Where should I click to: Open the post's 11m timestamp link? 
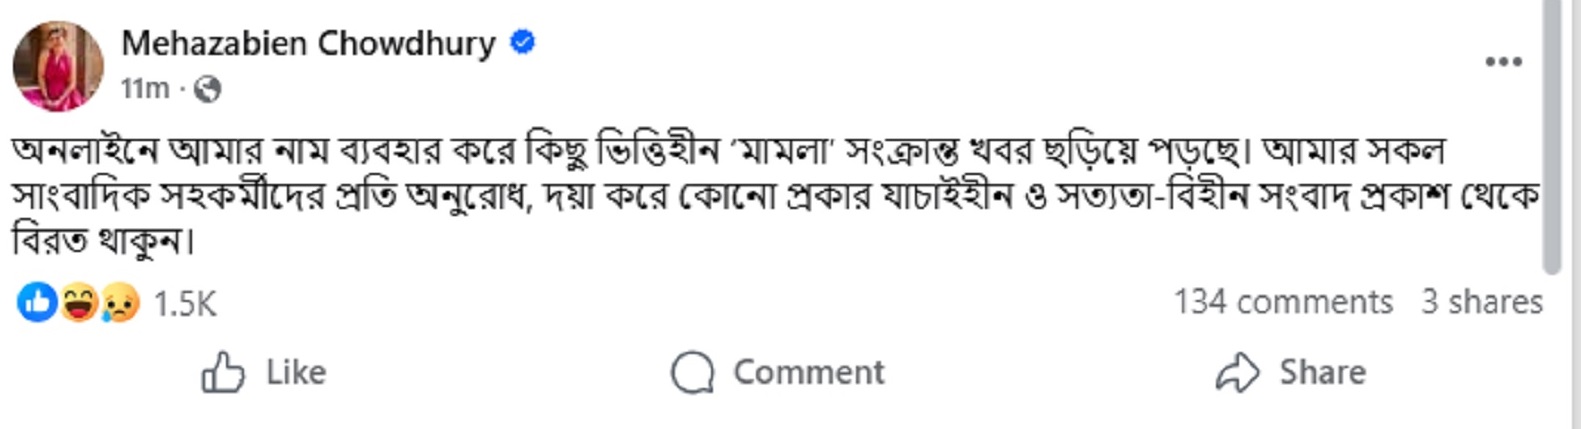(145, 90)
